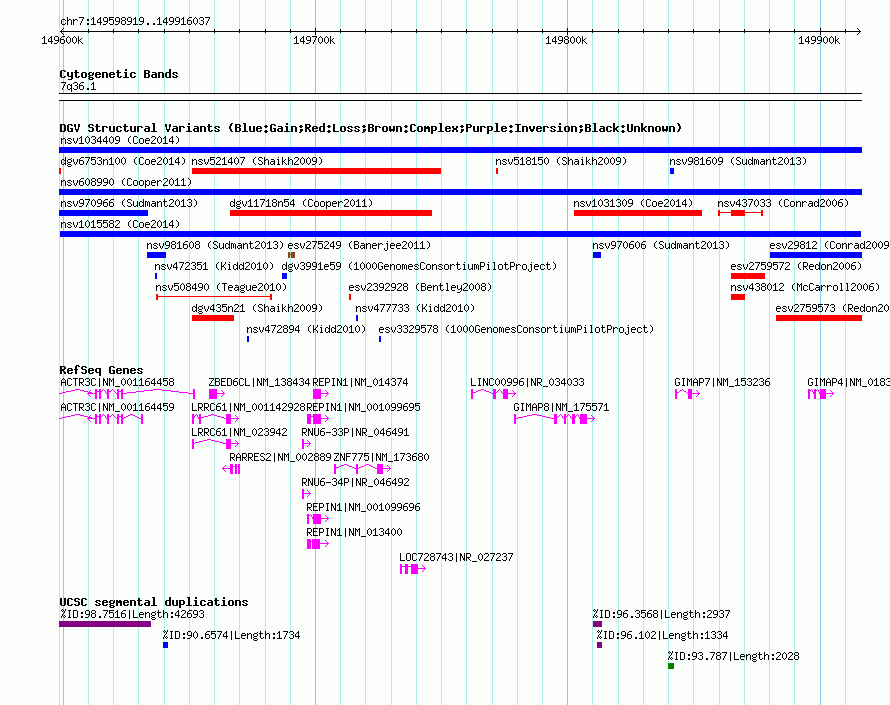Screen dimensions: 890x705
Task: Click the esv2759573 red loss bar
Action: 819,318
